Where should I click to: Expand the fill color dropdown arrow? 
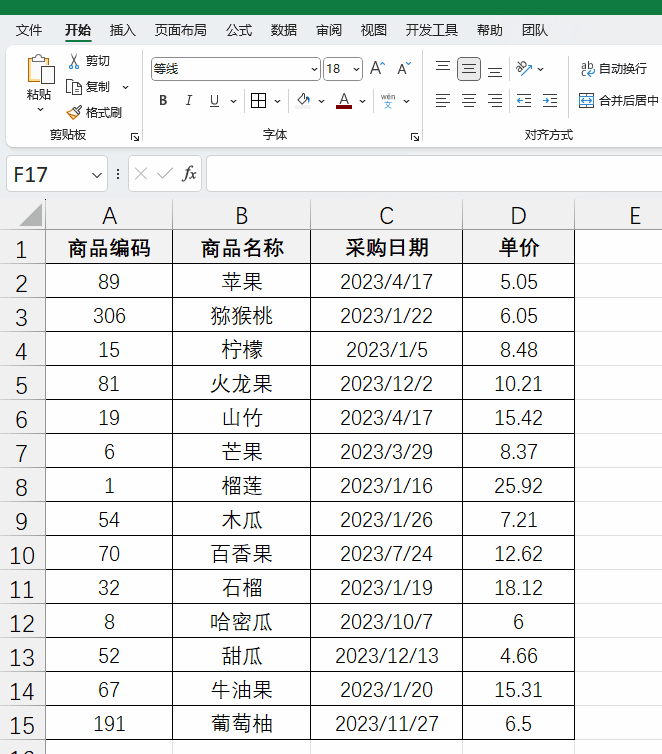click(x=322, y=101)
